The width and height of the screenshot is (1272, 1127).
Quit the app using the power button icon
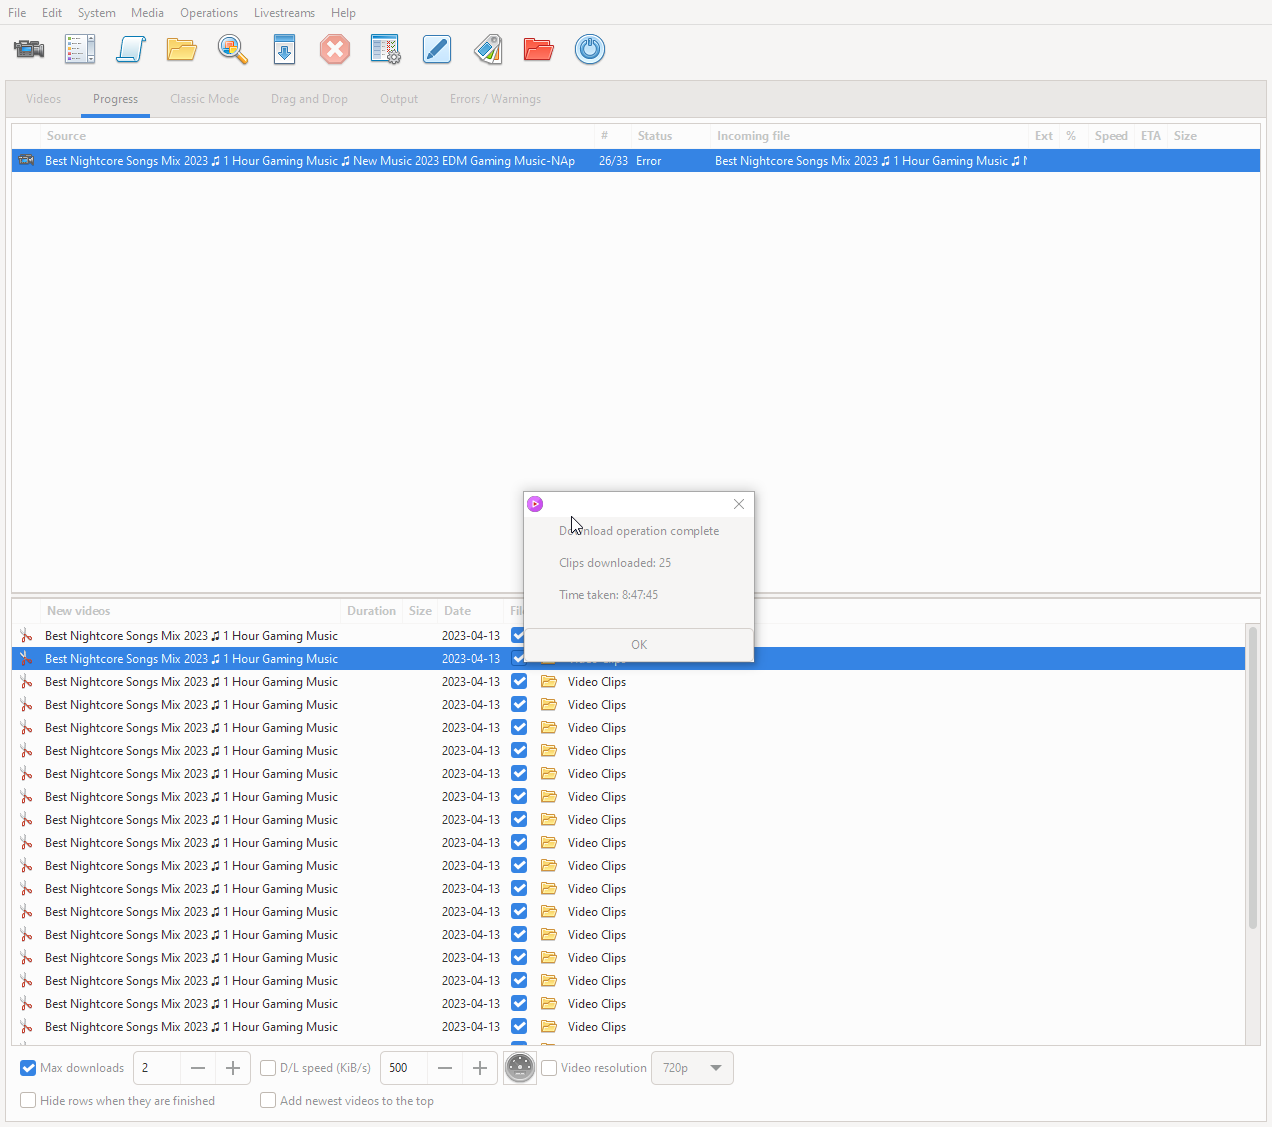pos(590,49)
